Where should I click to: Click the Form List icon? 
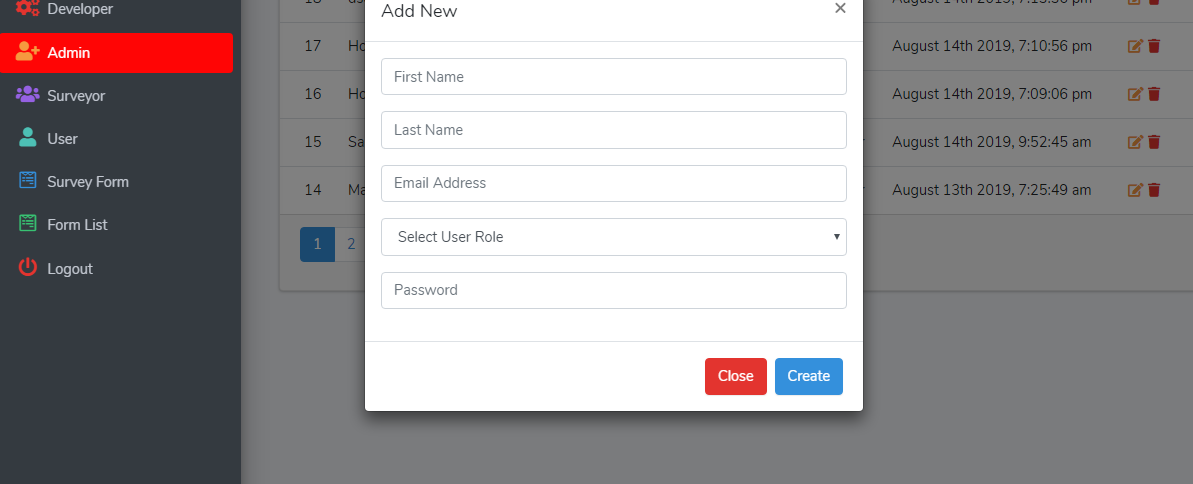click(27, 224)
